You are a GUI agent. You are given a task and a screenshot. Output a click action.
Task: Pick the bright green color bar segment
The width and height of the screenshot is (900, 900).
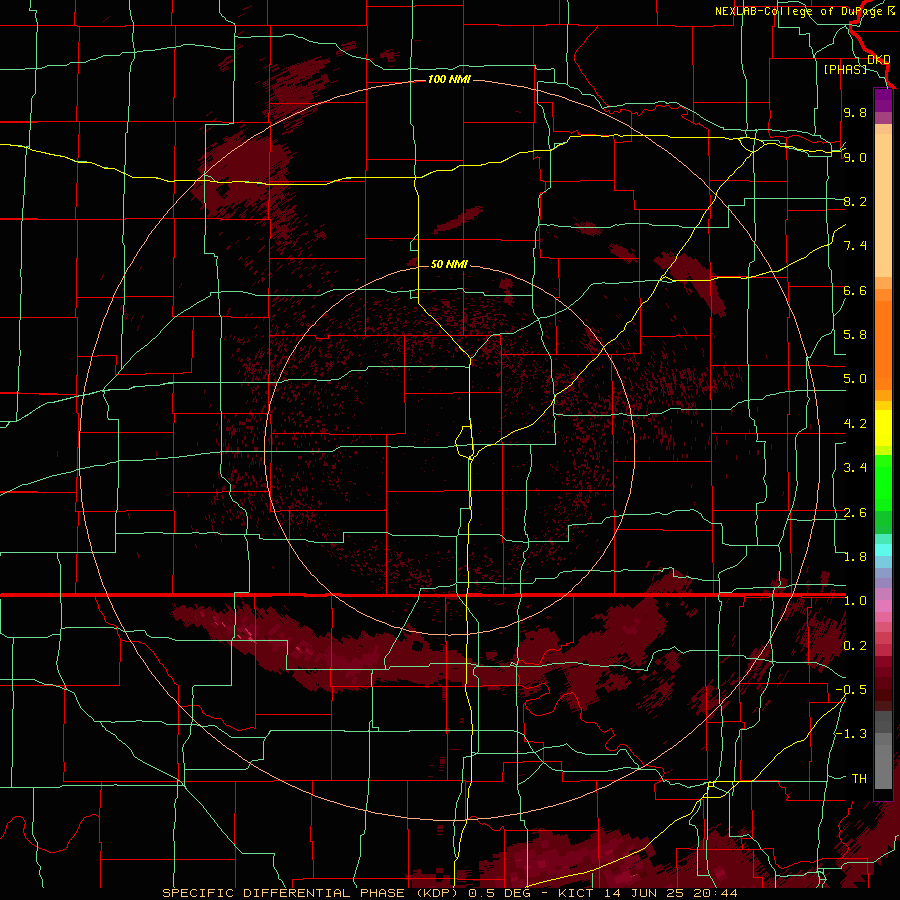click(883, 482)
